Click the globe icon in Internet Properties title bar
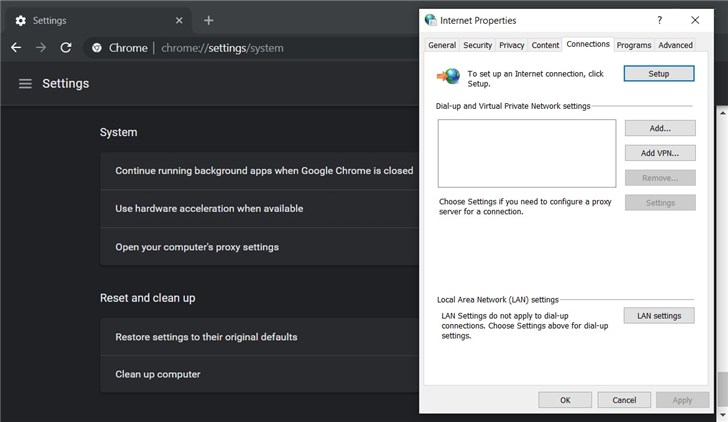Screen dimensions: 728x422 click(431, 19)
